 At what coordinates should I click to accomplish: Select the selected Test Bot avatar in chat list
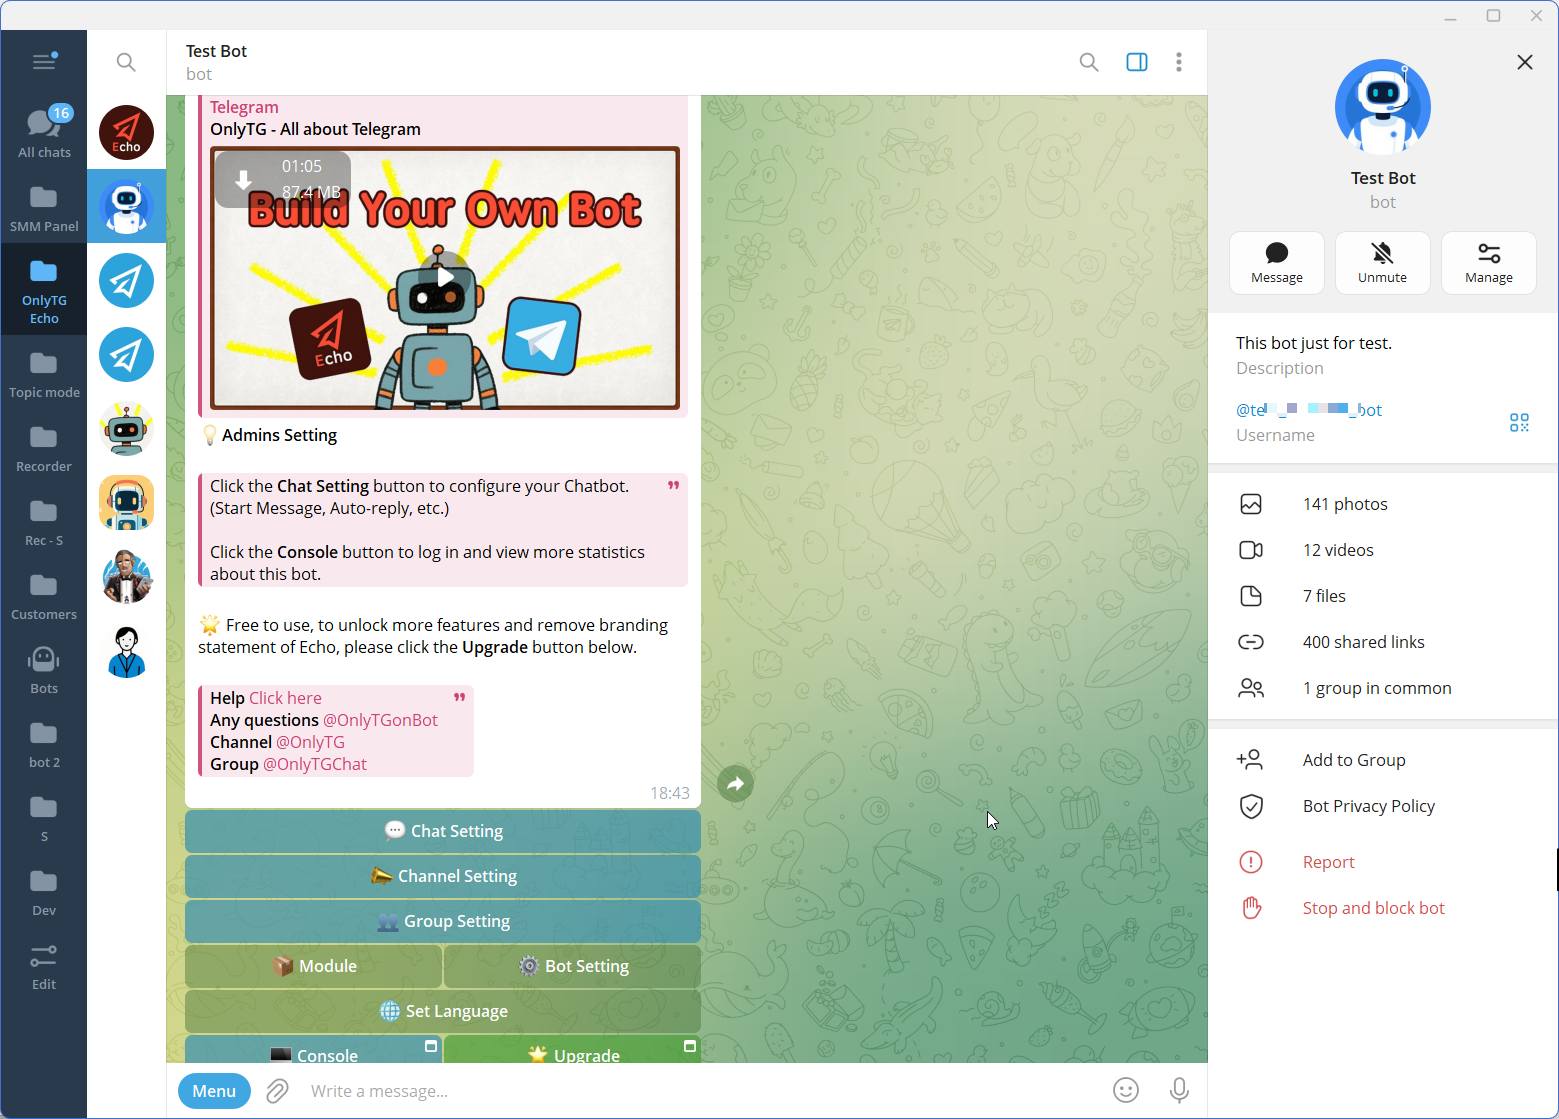(126, 206)
